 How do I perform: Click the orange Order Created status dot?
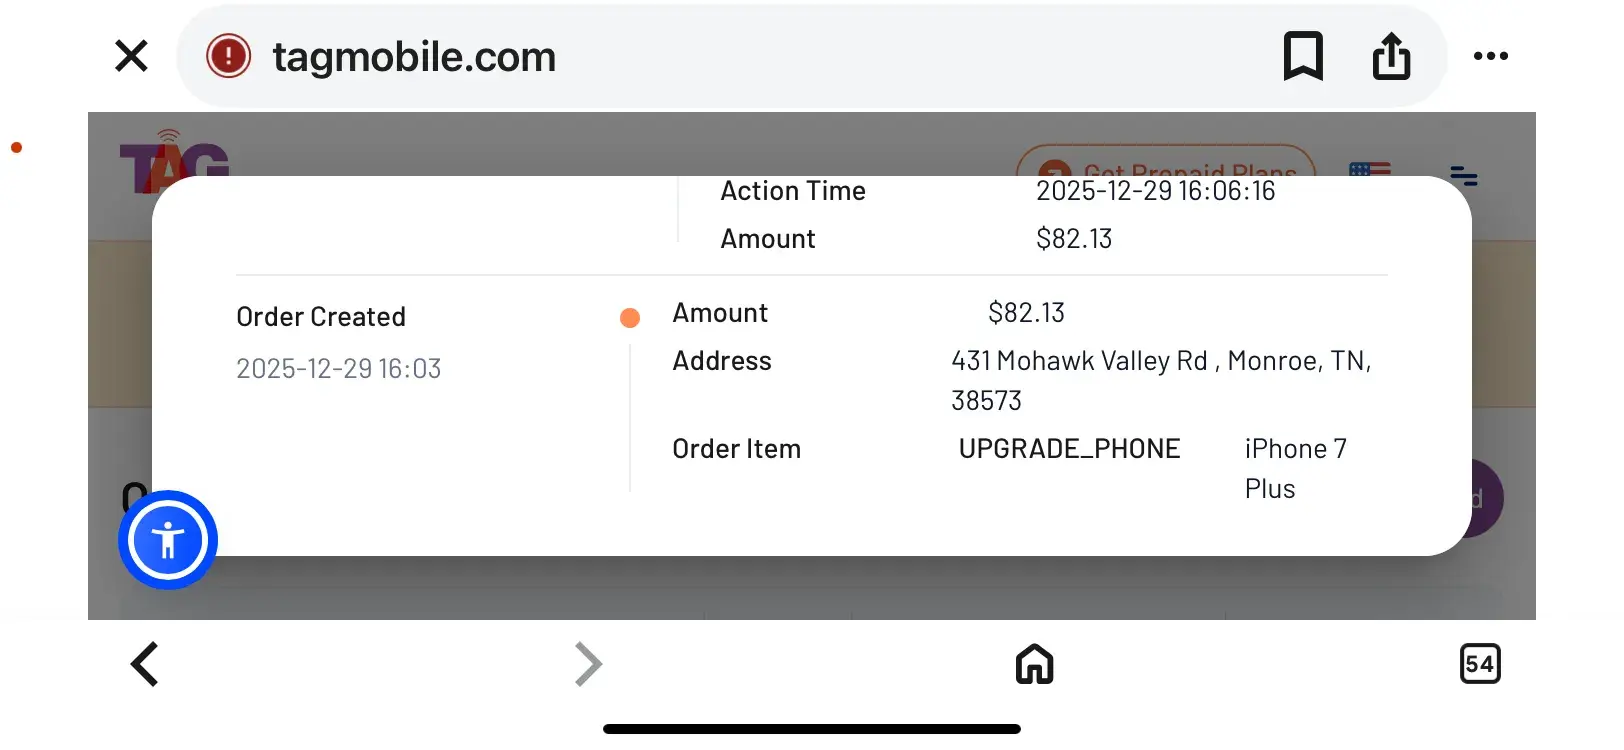click(630, 318)
